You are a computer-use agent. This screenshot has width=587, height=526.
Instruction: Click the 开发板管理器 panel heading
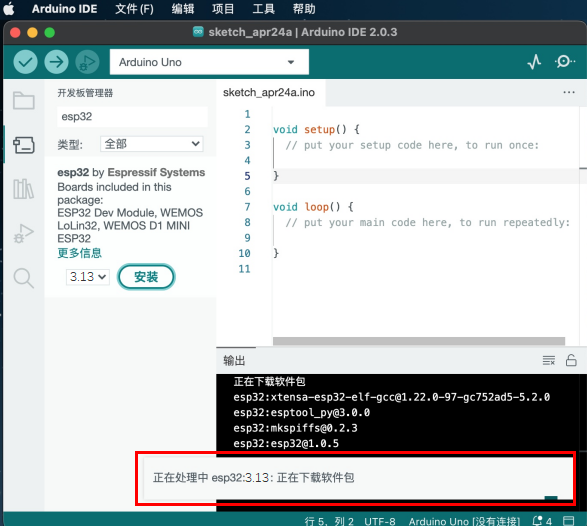(85, 93)
